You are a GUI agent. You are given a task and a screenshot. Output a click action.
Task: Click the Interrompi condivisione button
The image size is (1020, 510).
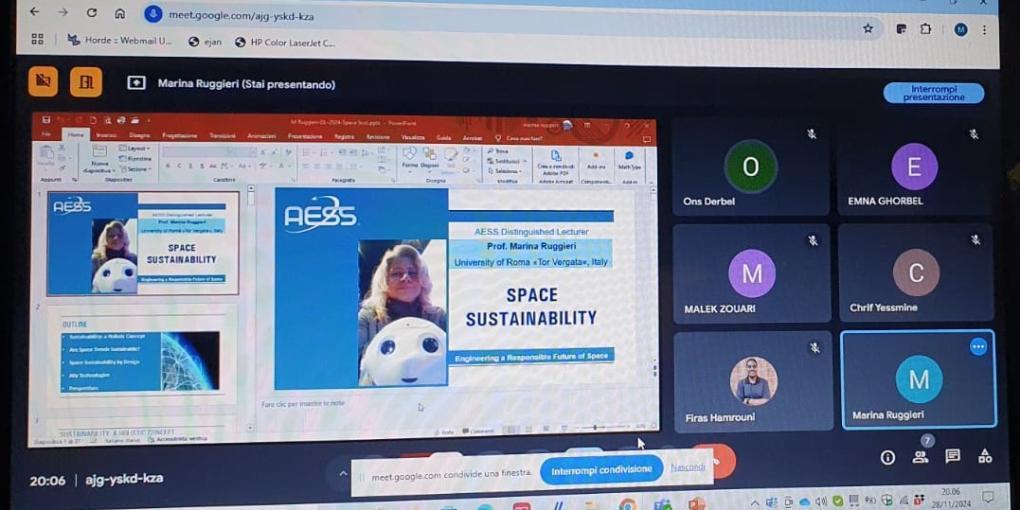click(601, 469)
